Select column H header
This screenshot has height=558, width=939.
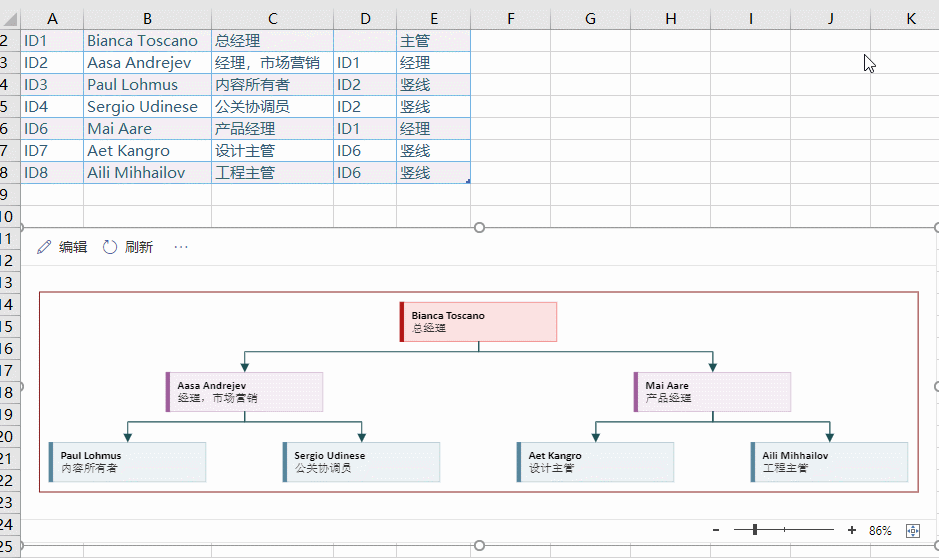pyautogui.click(x=671, y=19)
